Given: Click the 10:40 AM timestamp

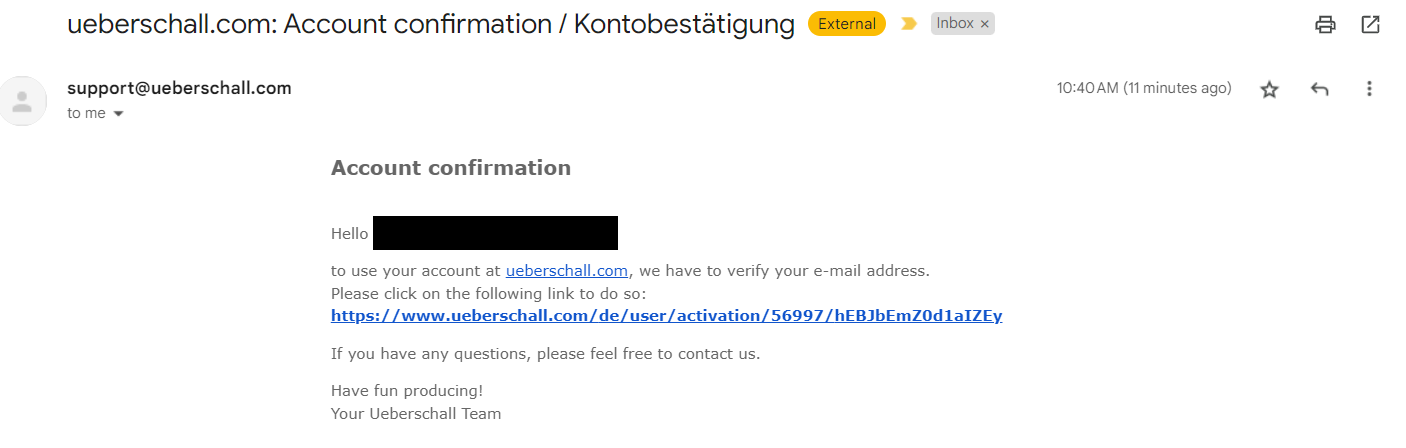Looking at the screenshot, I should click(1143, 88).
